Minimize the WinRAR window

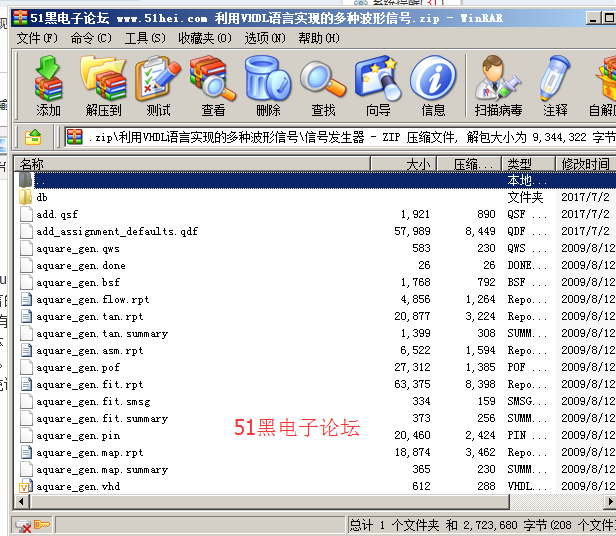[593, 18]
